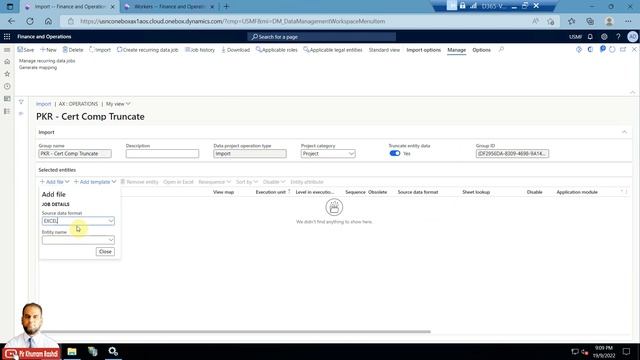Click Entity attribute button
The height and width of the screenshot is (360, 640).
click(x=307, y=182)
